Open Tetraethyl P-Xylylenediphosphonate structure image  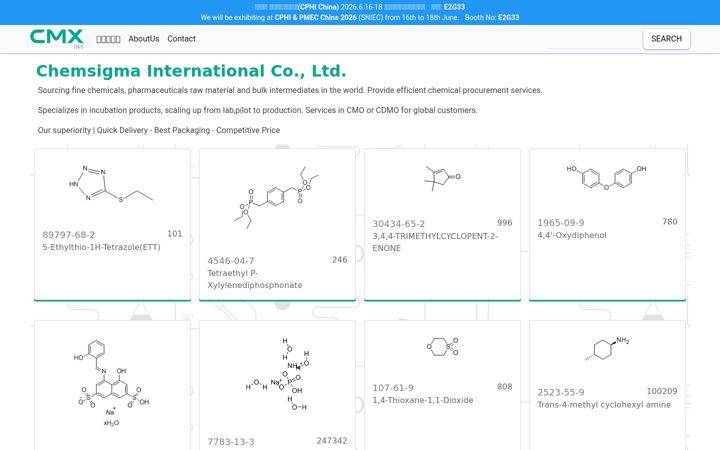point(276,197)
